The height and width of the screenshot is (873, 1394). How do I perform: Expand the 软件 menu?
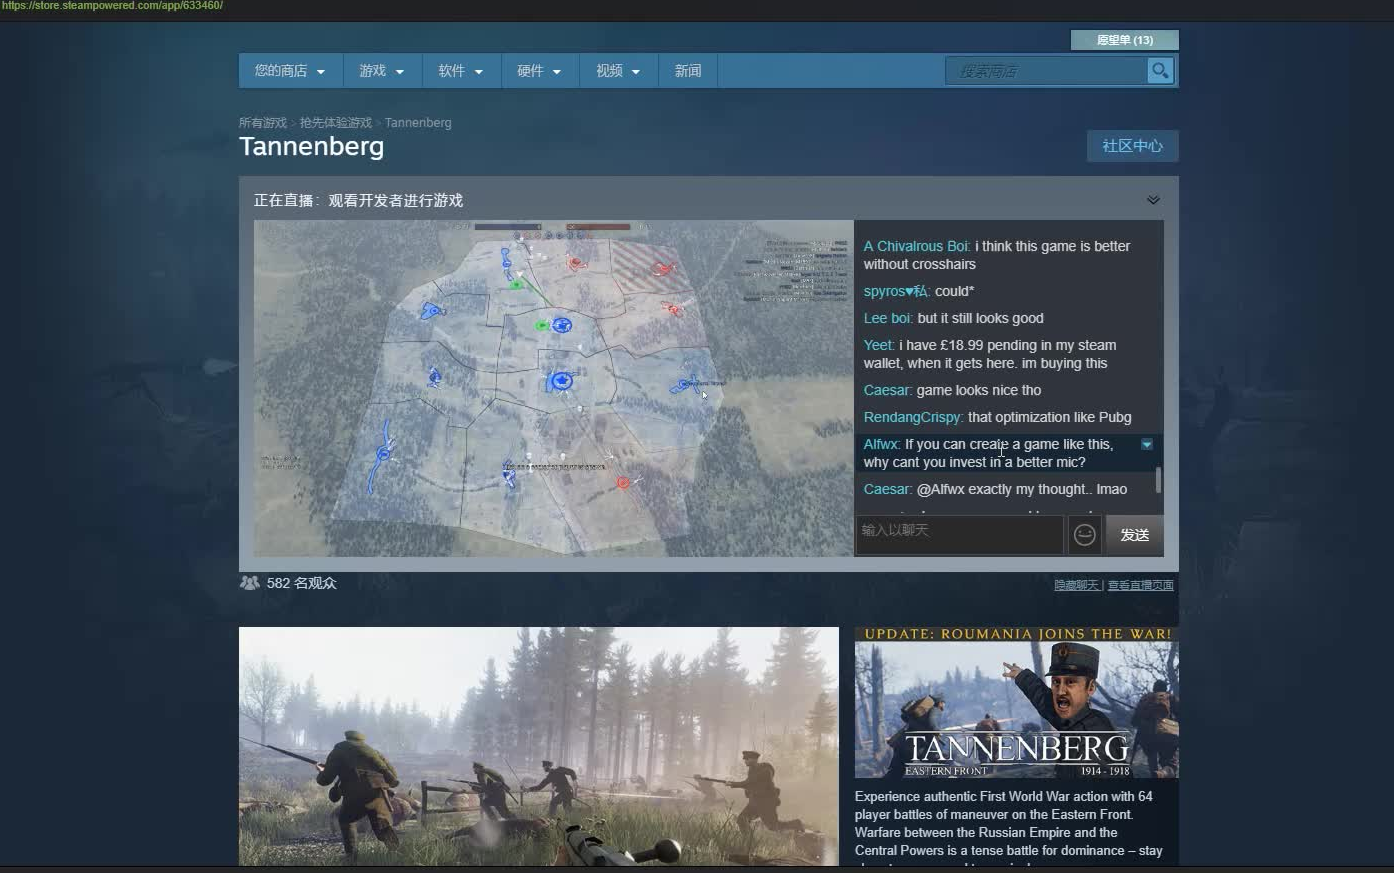(461, 71)
